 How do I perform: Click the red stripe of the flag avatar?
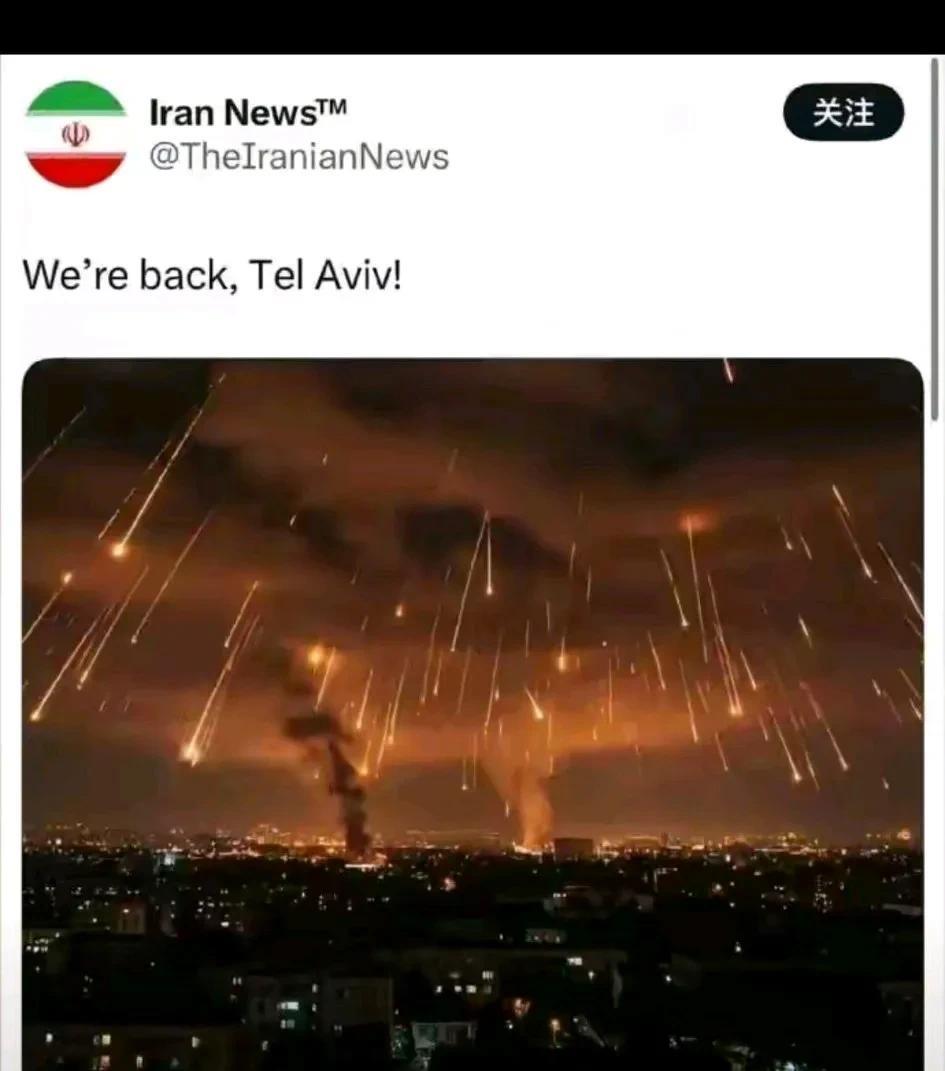coord(76,170)
